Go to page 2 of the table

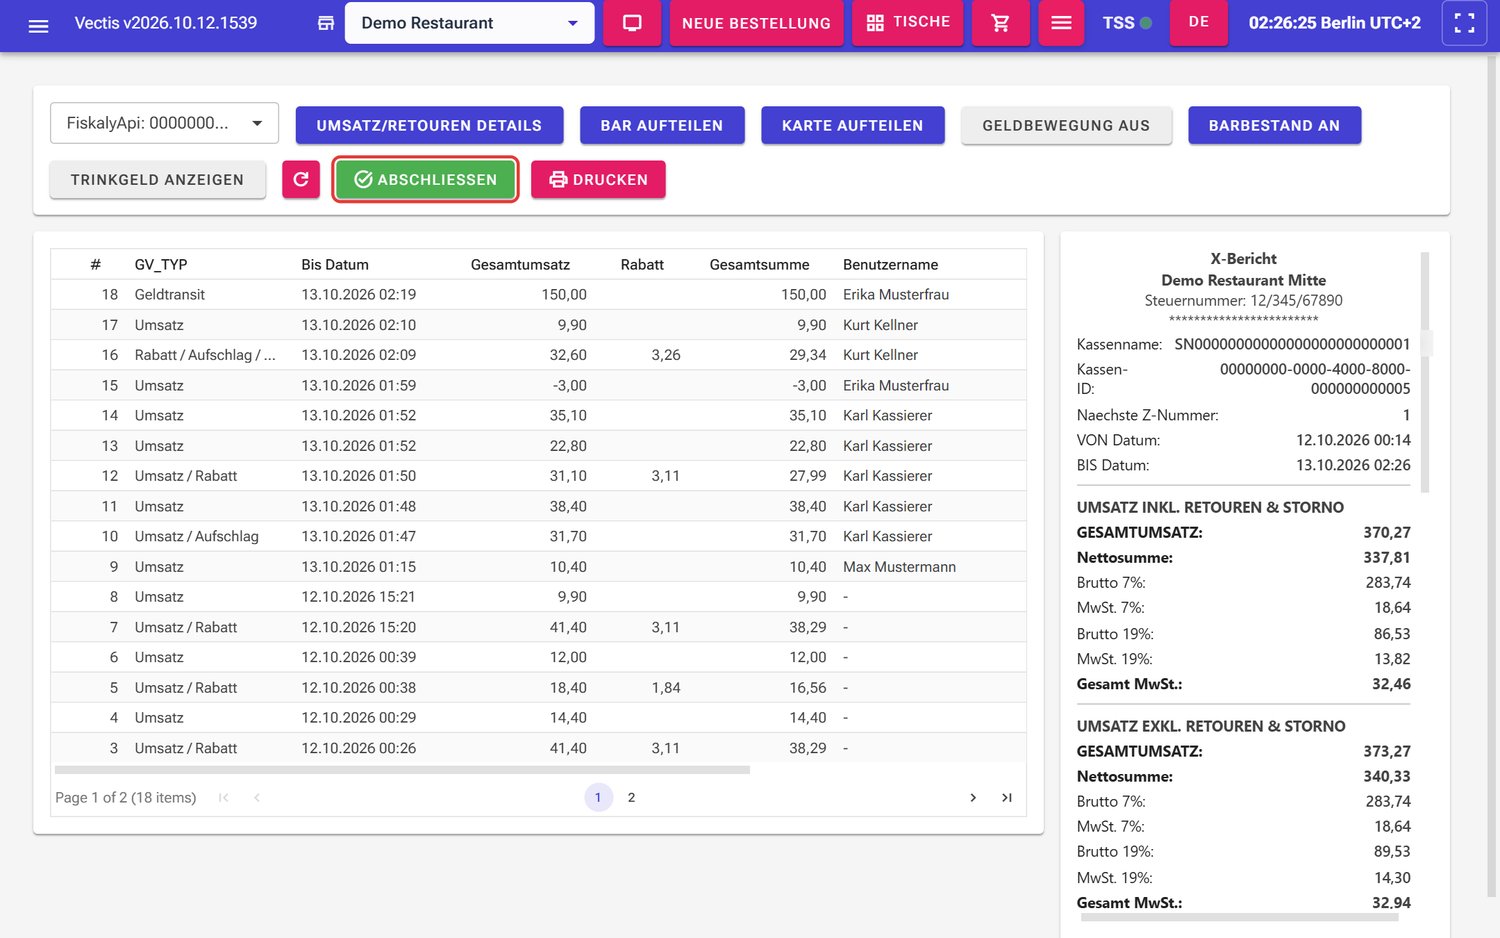(x=631, y=797)
